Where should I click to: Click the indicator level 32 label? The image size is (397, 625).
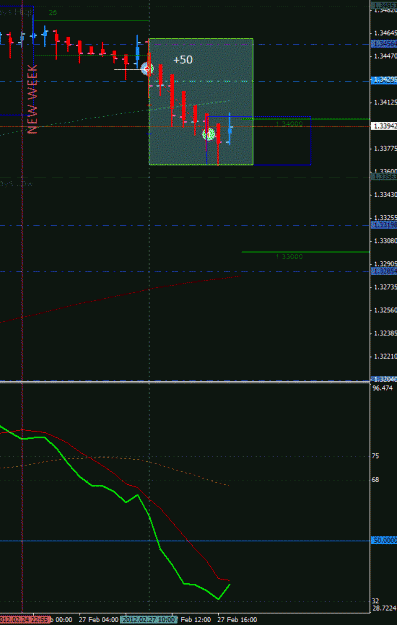(375, 601)
